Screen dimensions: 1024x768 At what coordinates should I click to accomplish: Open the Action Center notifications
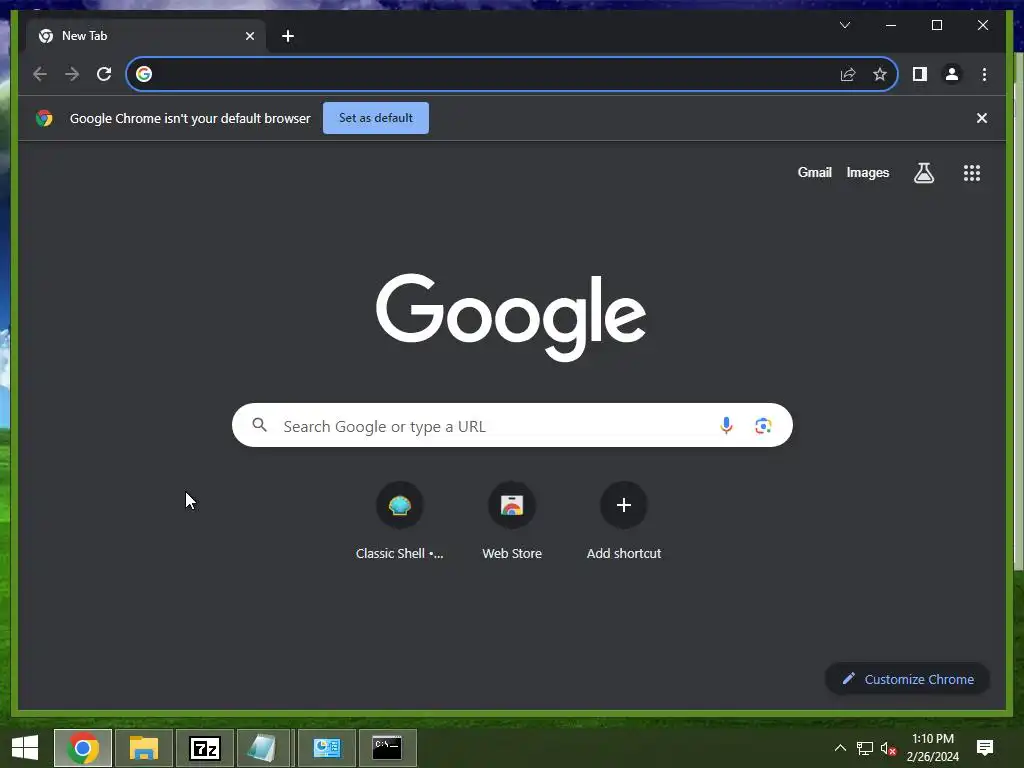[x=985, y=748]
